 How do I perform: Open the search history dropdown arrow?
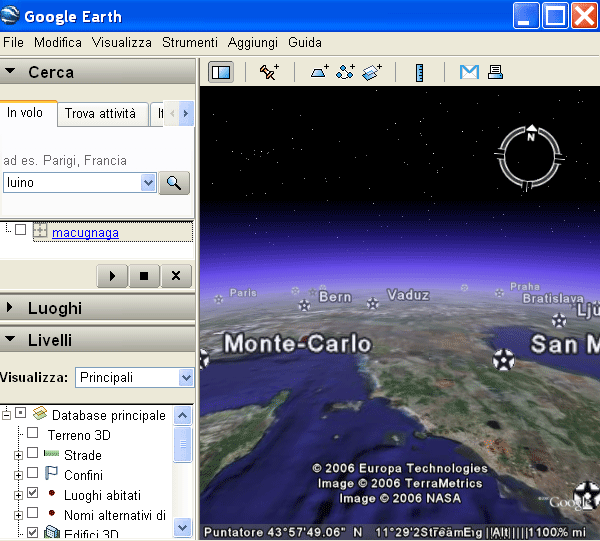pyautogui.click(x=148, y=183)
